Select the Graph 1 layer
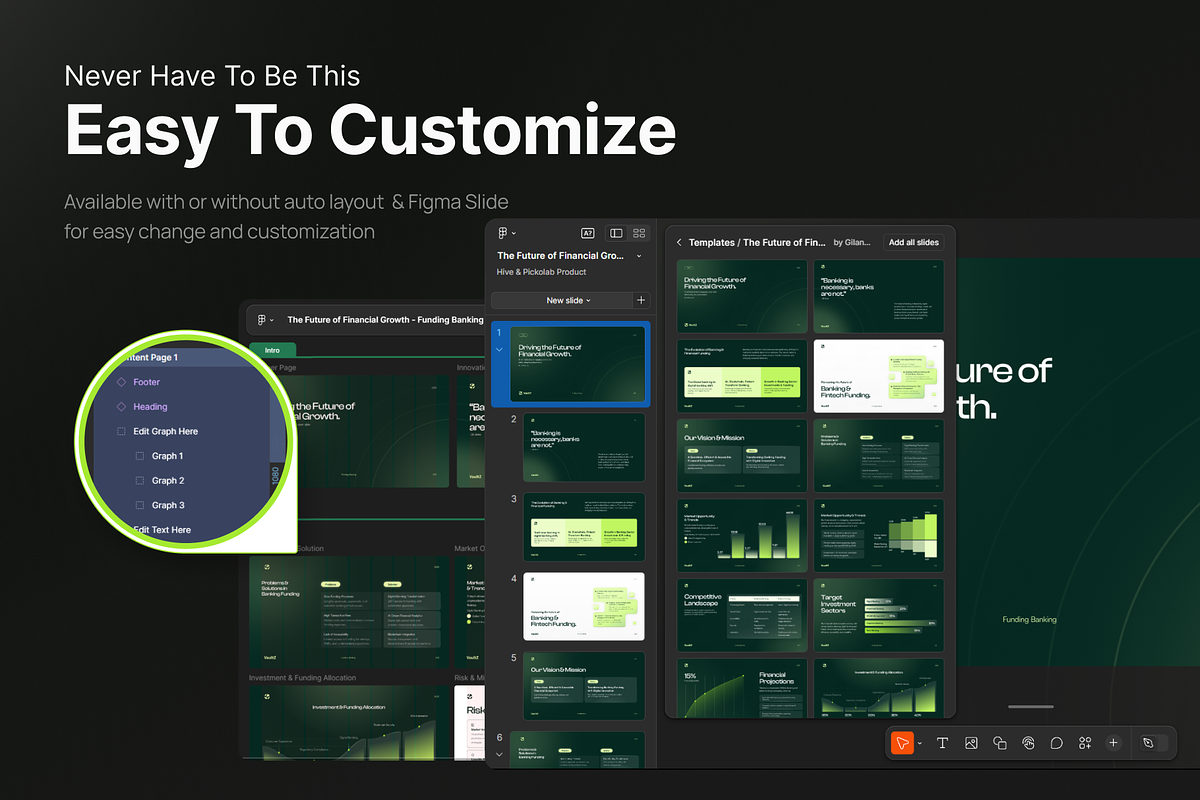This screenshot has width=1200, height=800. (168, 456)
